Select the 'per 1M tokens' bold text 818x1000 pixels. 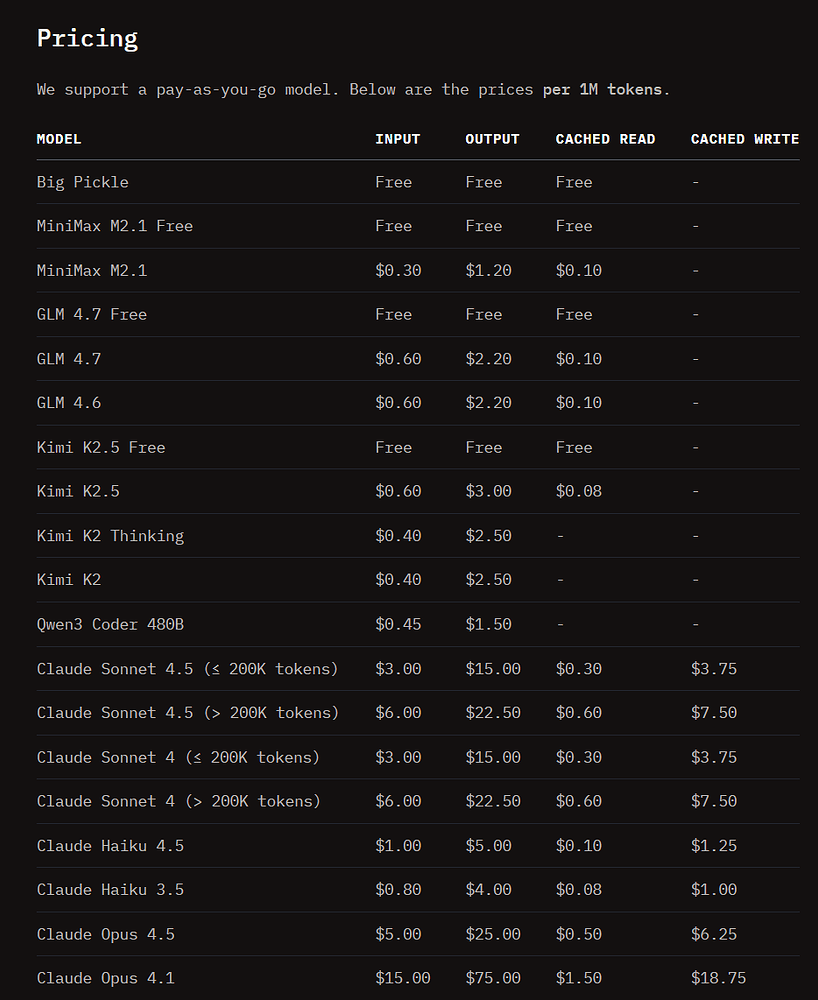point(602,89)
